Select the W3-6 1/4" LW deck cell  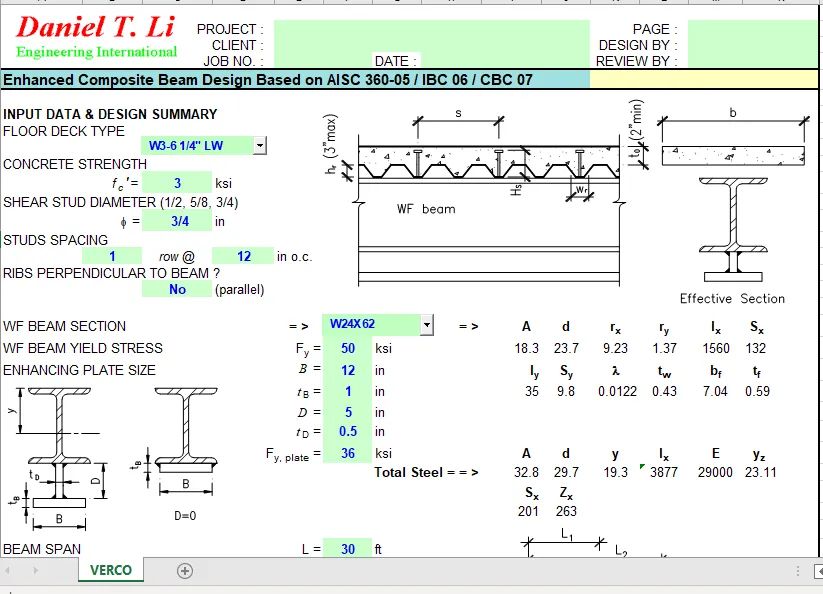[x=197, y=145]
